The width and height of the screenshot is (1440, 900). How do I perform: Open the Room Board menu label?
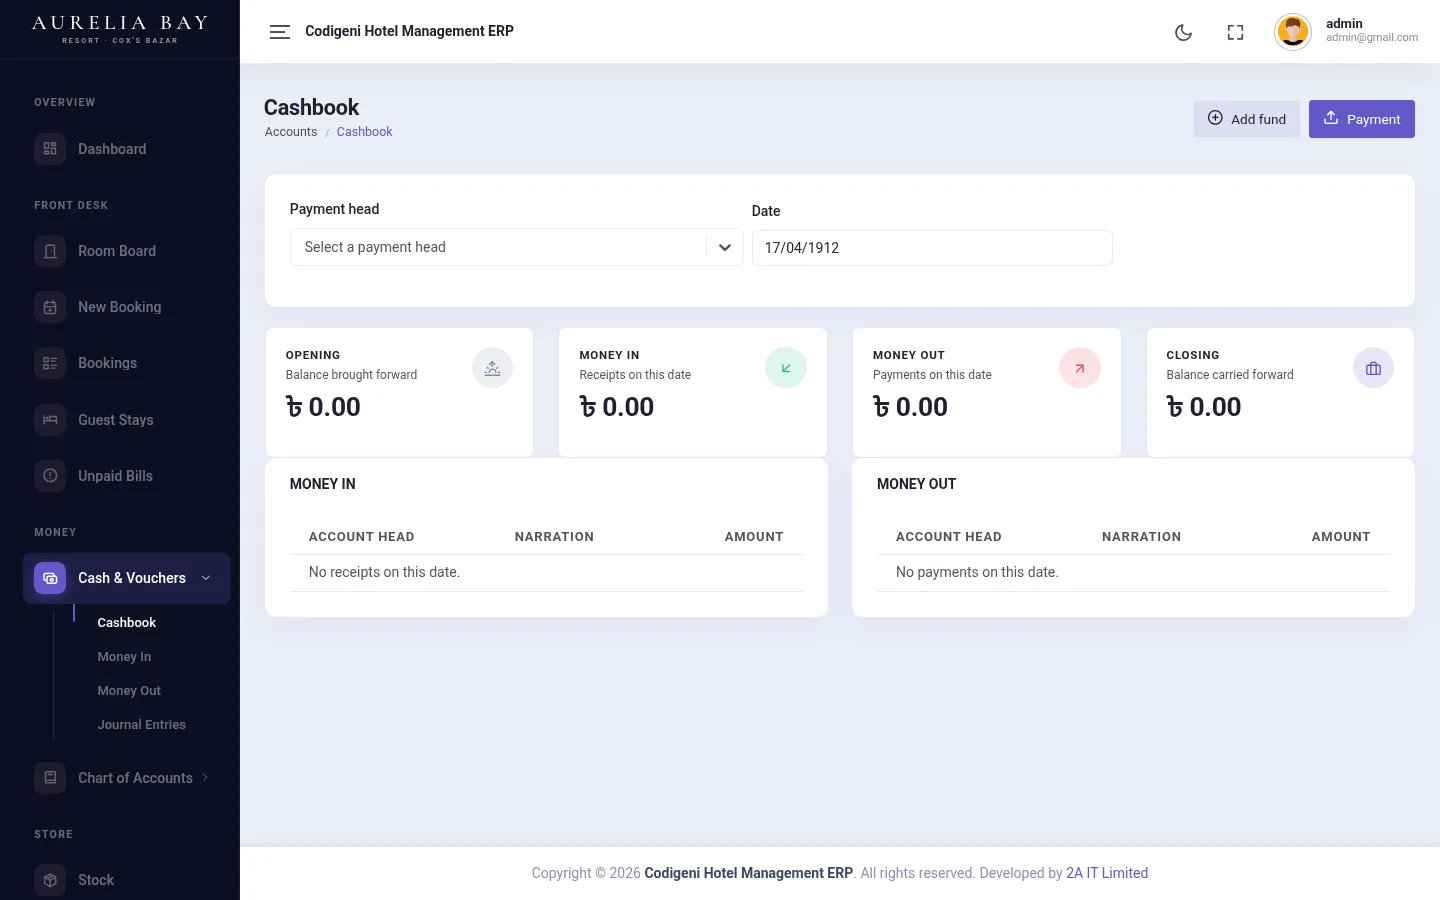click(x=117, y=251)
